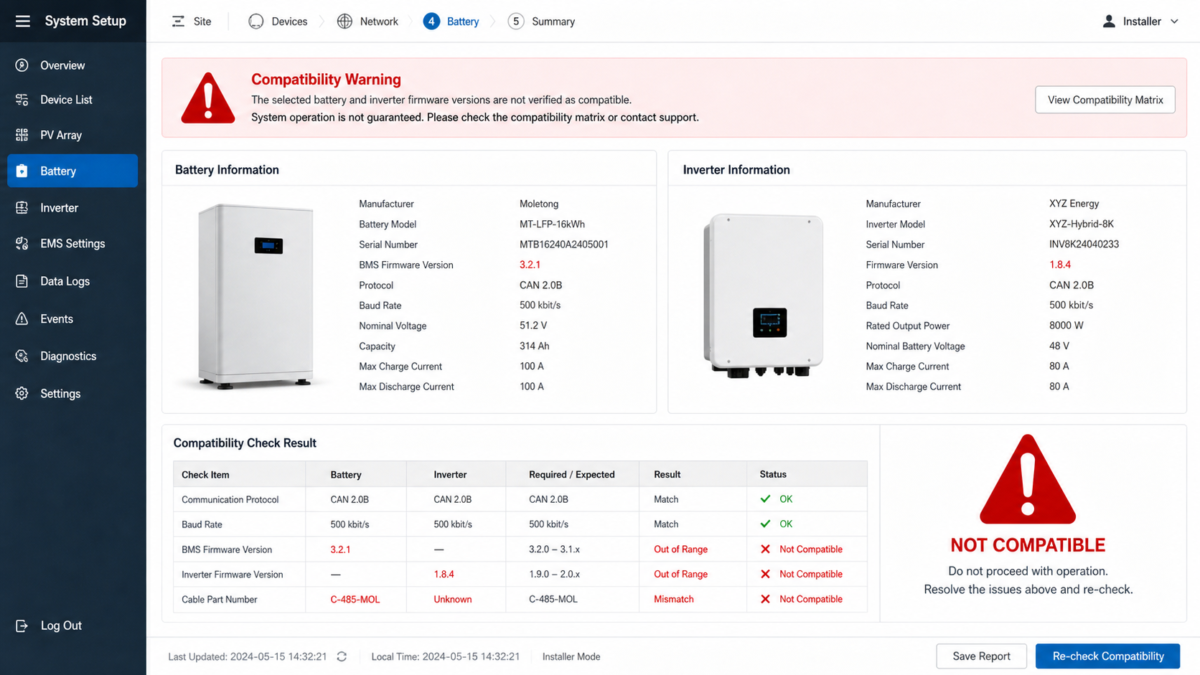The height and width of the screenshot is (675, 1200).
Task: Click the green check in Communication Protocol row
Action: point(765,499)
